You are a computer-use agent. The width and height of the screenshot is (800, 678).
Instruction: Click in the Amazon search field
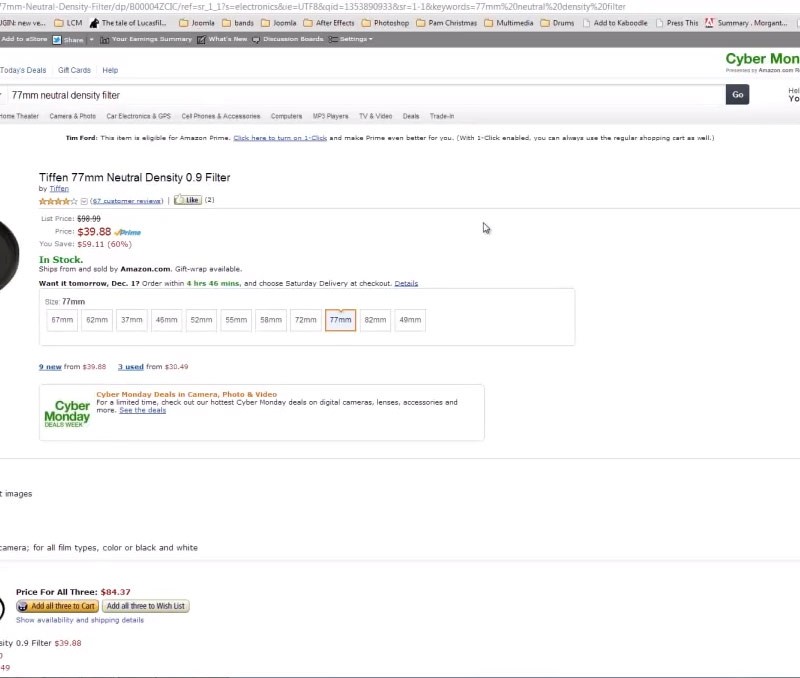tap(360, 95)
